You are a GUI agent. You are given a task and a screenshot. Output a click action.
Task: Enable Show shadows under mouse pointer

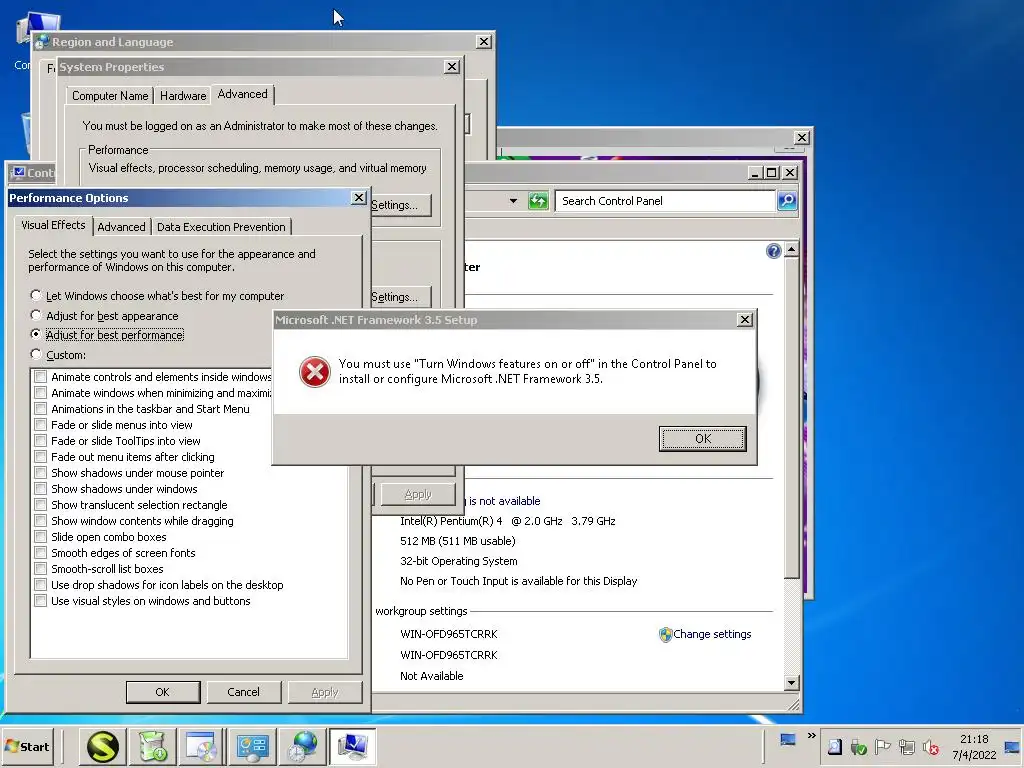tap(40, 473)
